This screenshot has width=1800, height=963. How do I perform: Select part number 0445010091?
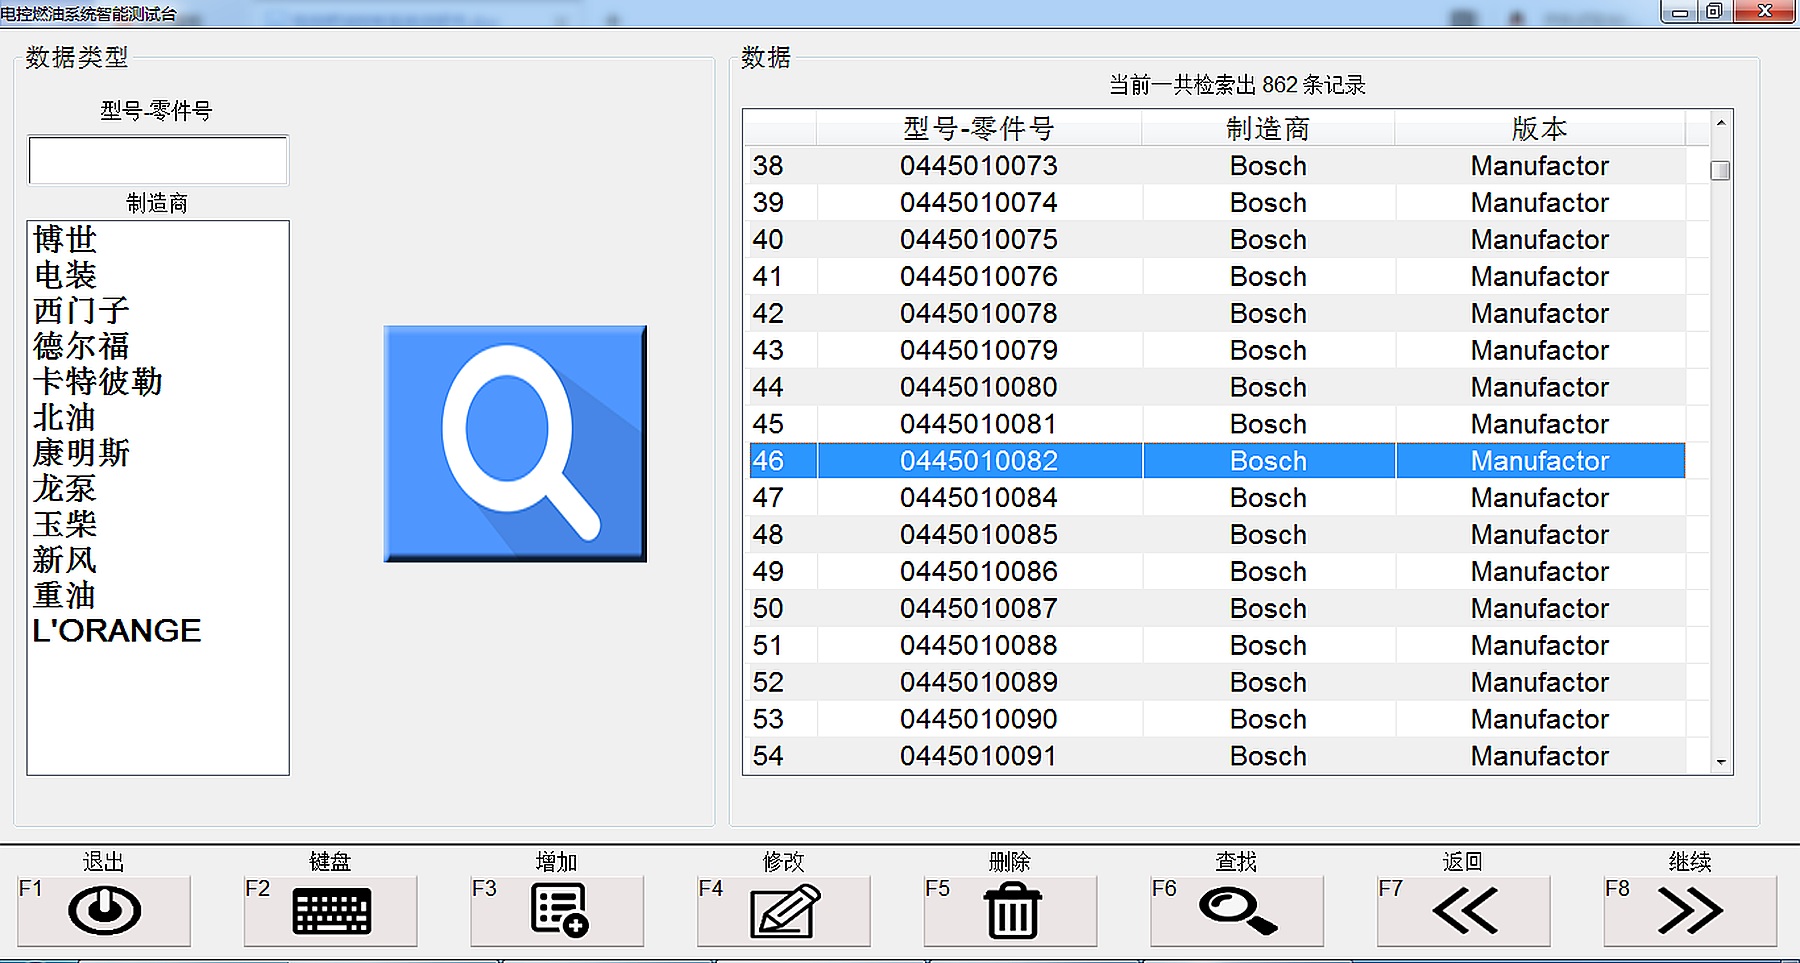979,756
